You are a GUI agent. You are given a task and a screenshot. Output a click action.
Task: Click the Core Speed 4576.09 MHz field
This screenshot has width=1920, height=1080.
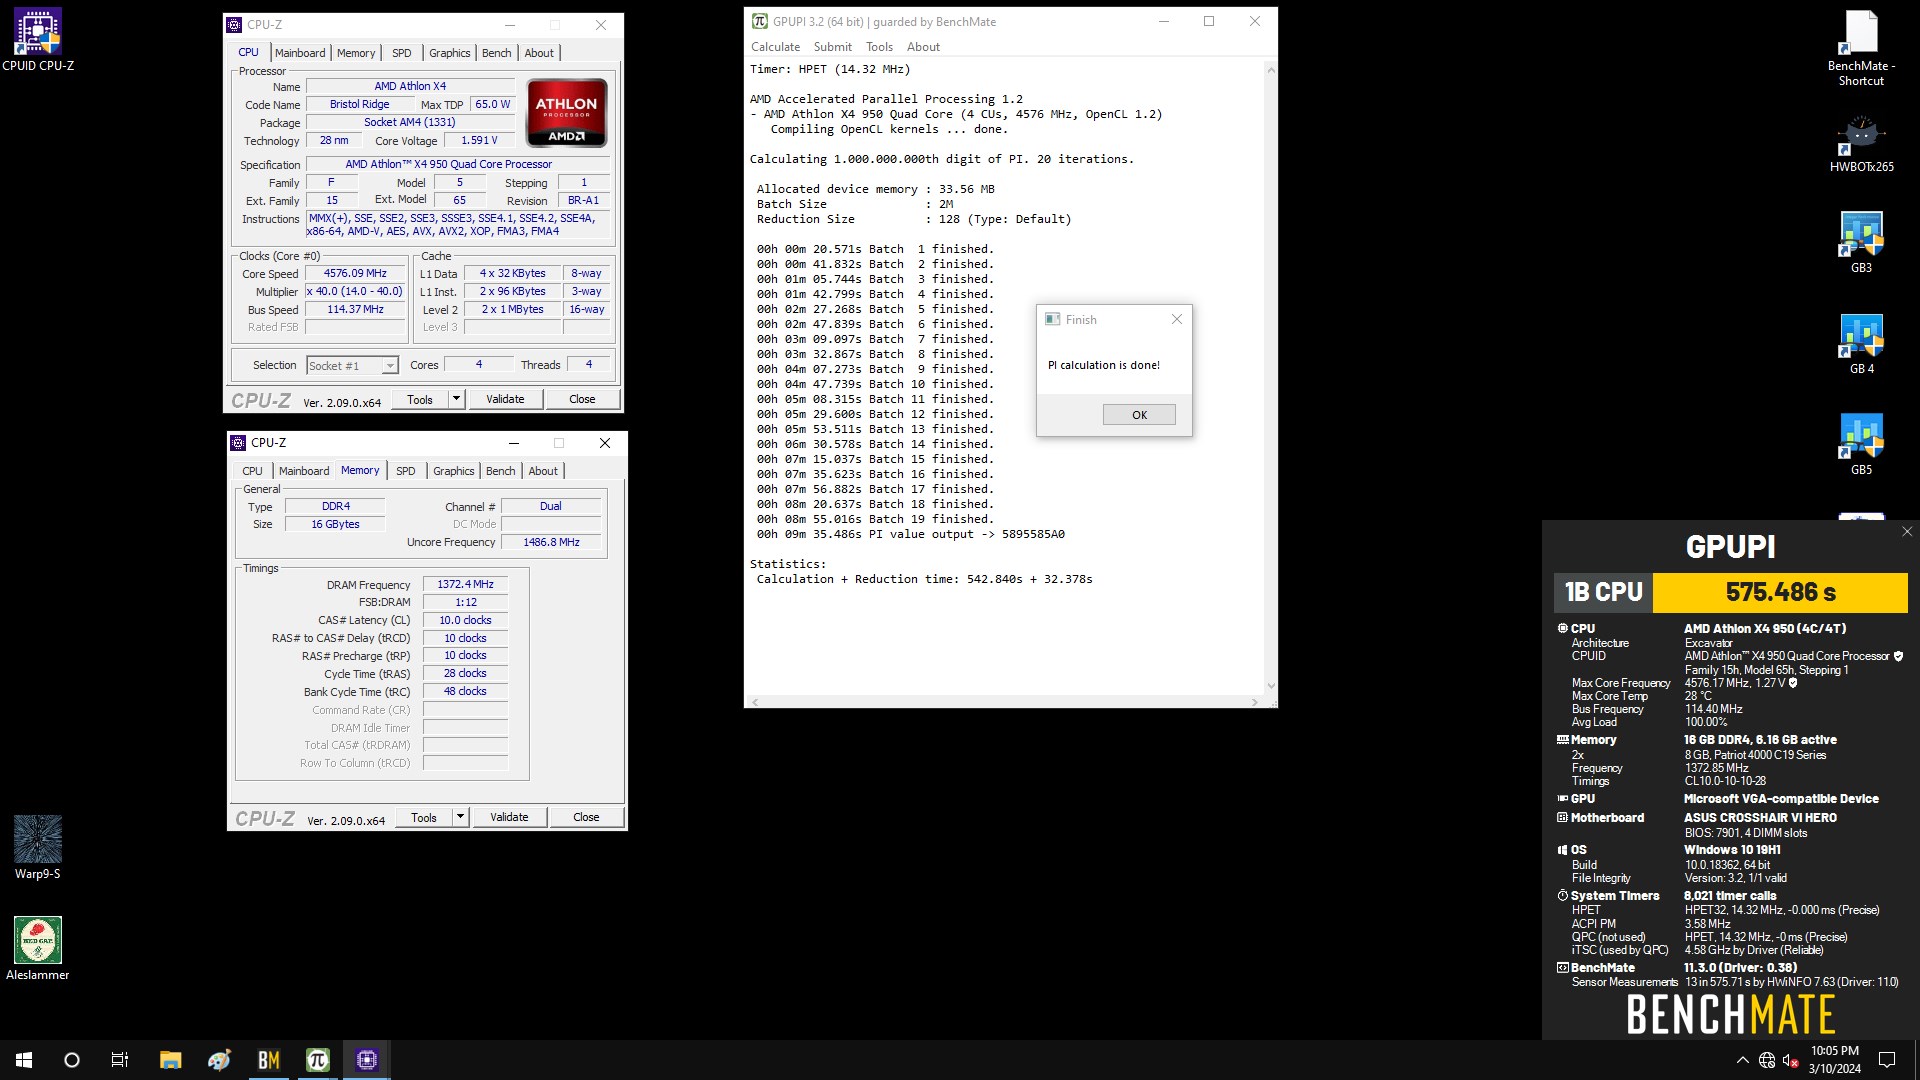pos(355,273)
